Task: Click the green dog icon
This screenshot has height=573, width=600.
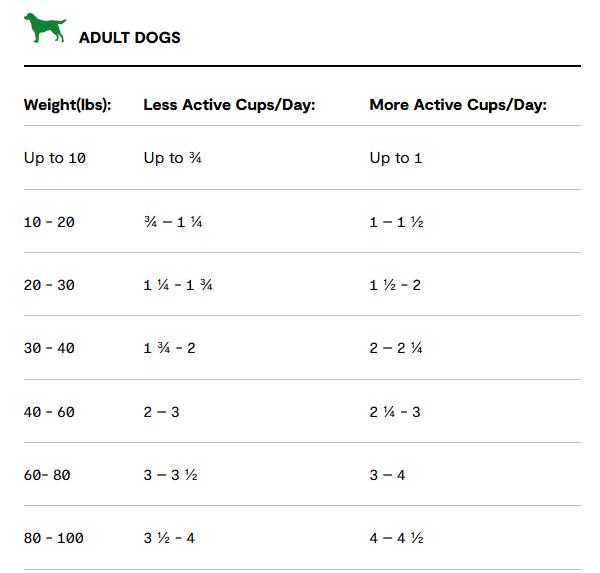Action: coord(45,28)
